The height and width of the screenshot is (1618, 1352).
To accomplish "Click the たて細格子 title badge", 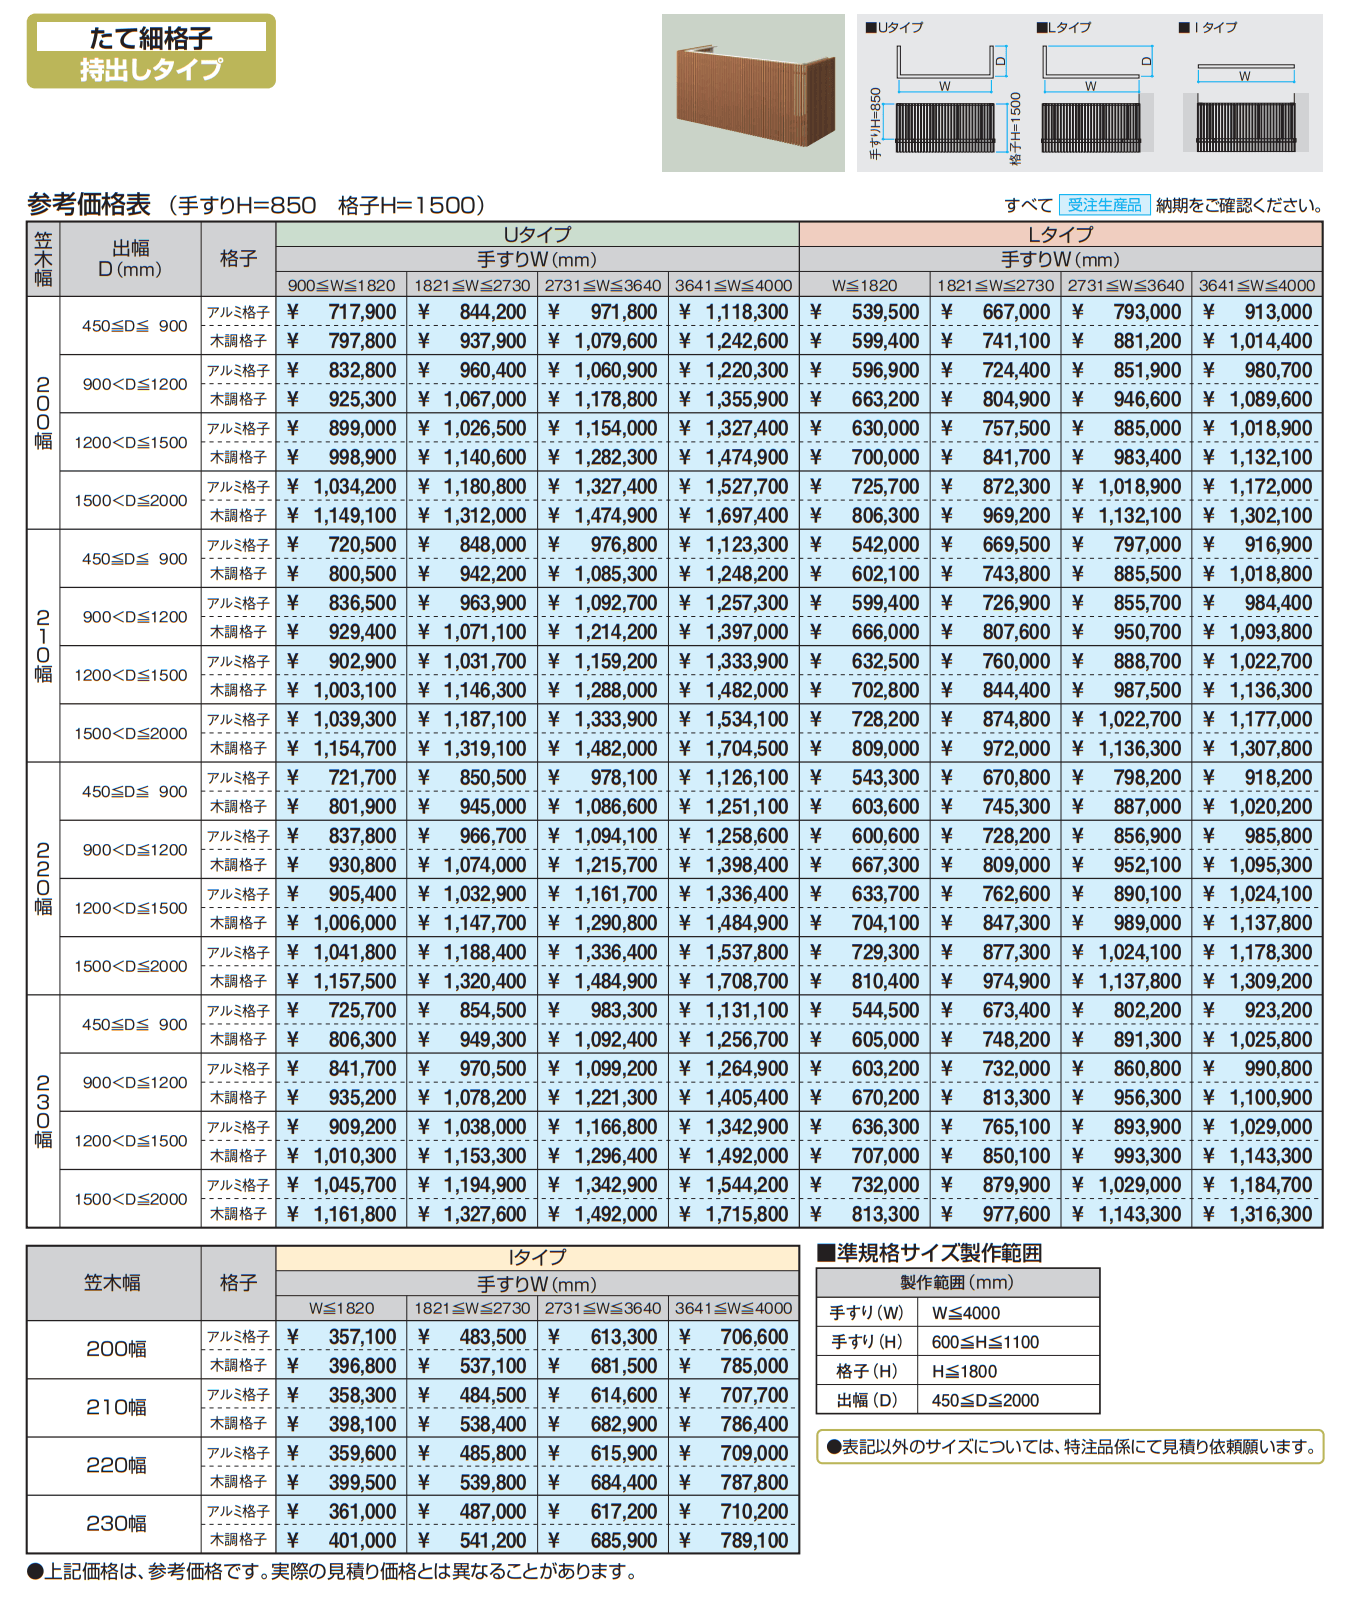I will tap(151, 52).
